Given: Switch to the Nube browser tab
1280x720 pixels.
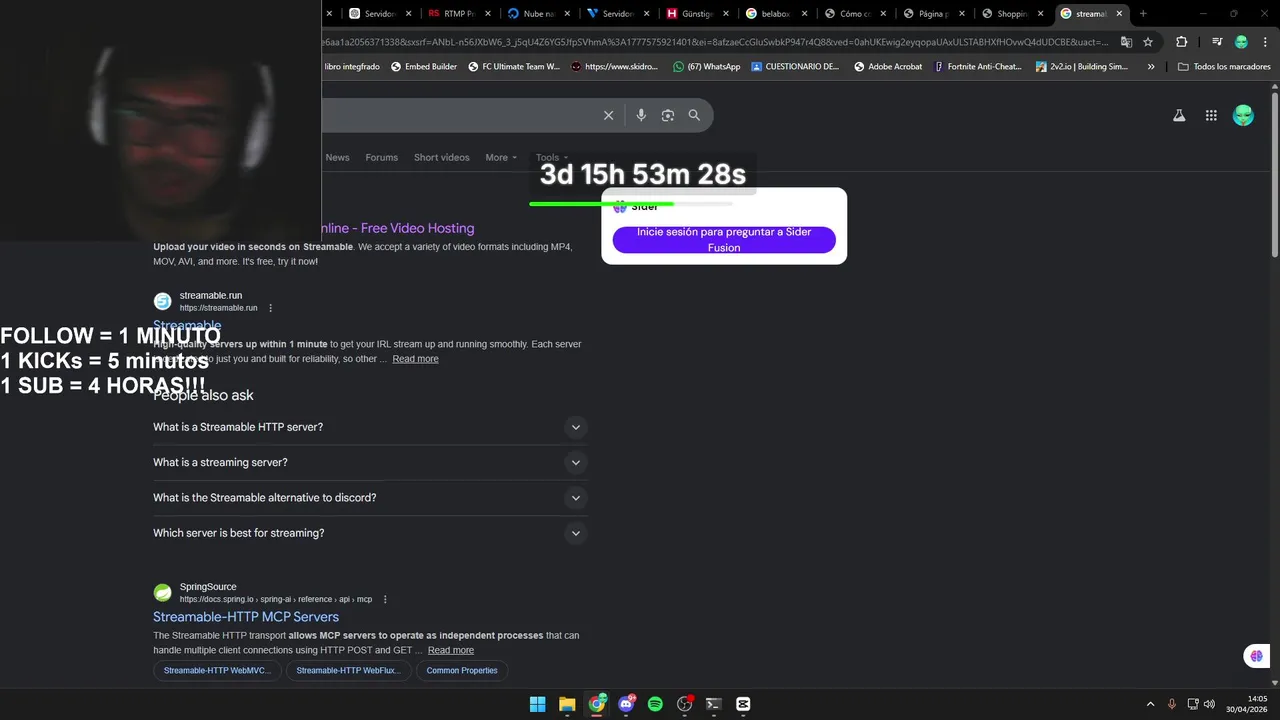Looking at the screenshot, I should tap(538, 14).
